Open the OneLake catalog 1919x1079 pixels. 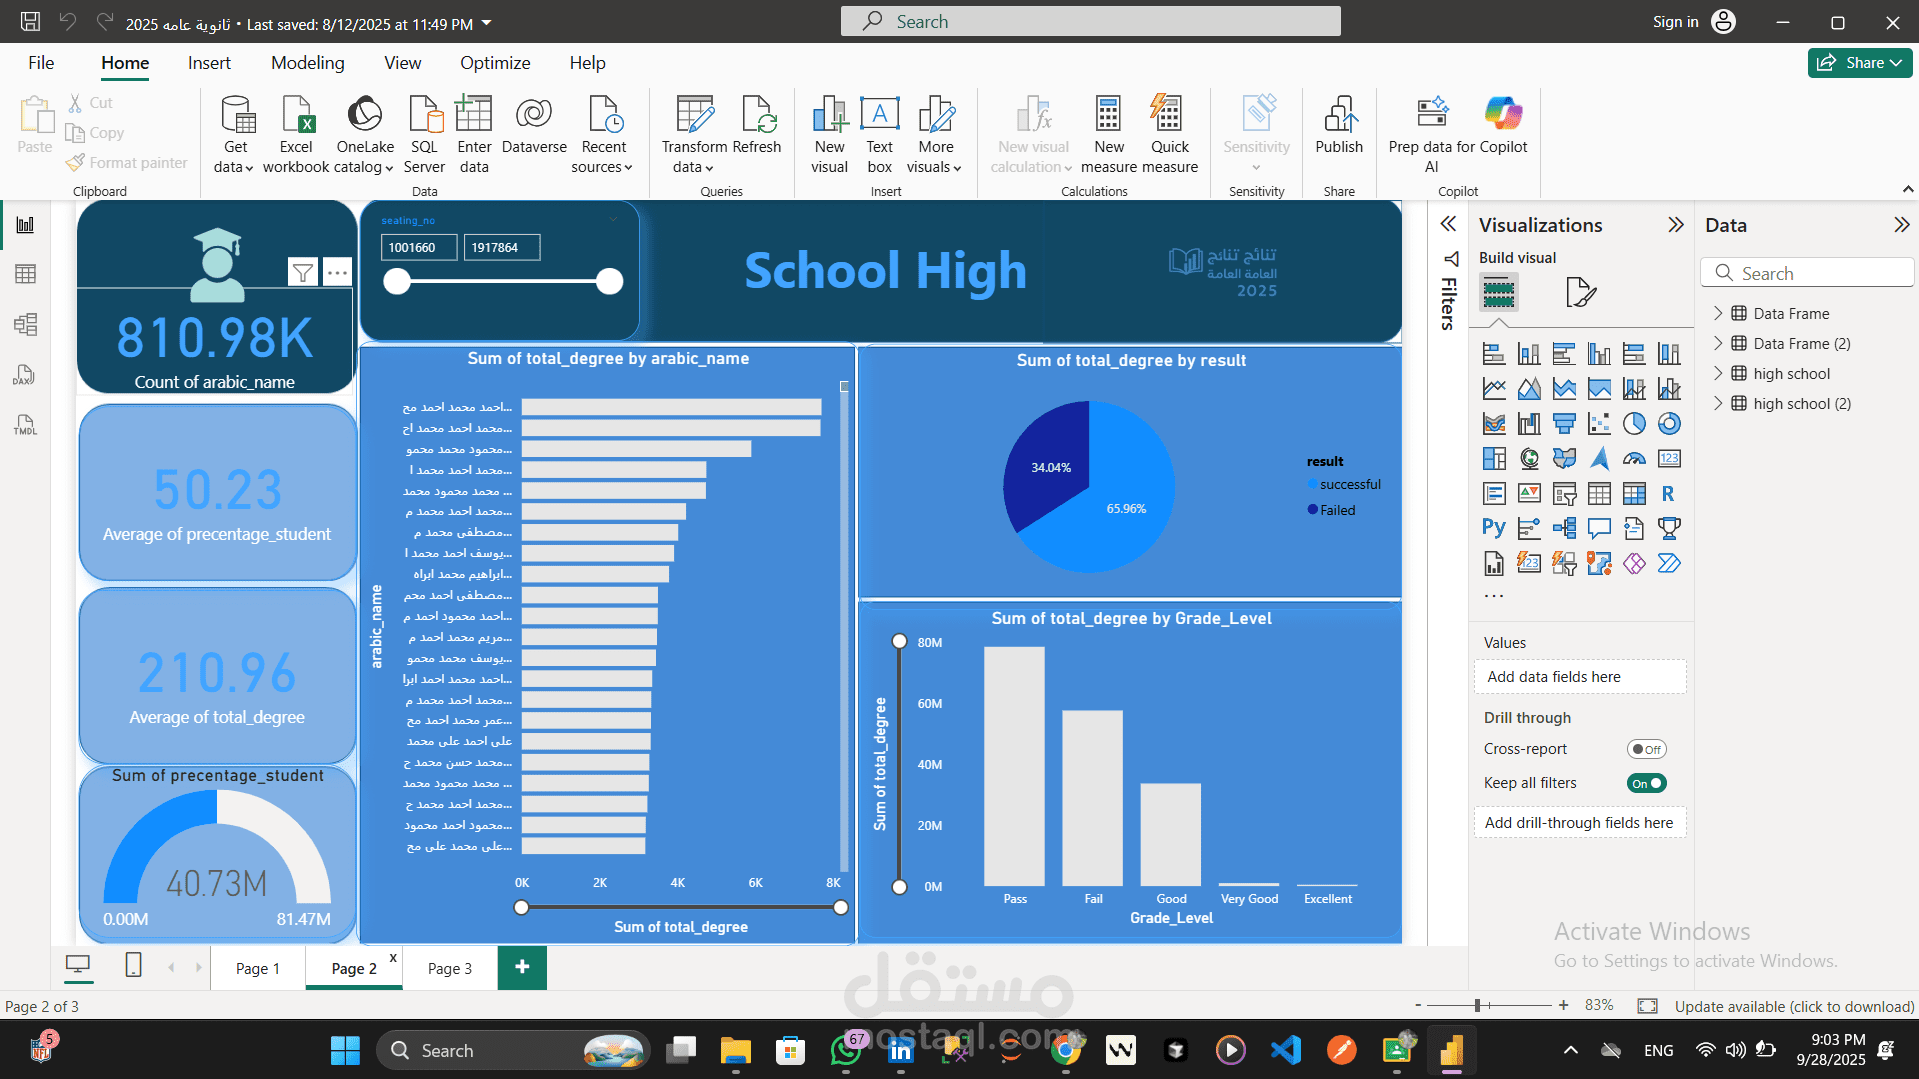point(365,135)
